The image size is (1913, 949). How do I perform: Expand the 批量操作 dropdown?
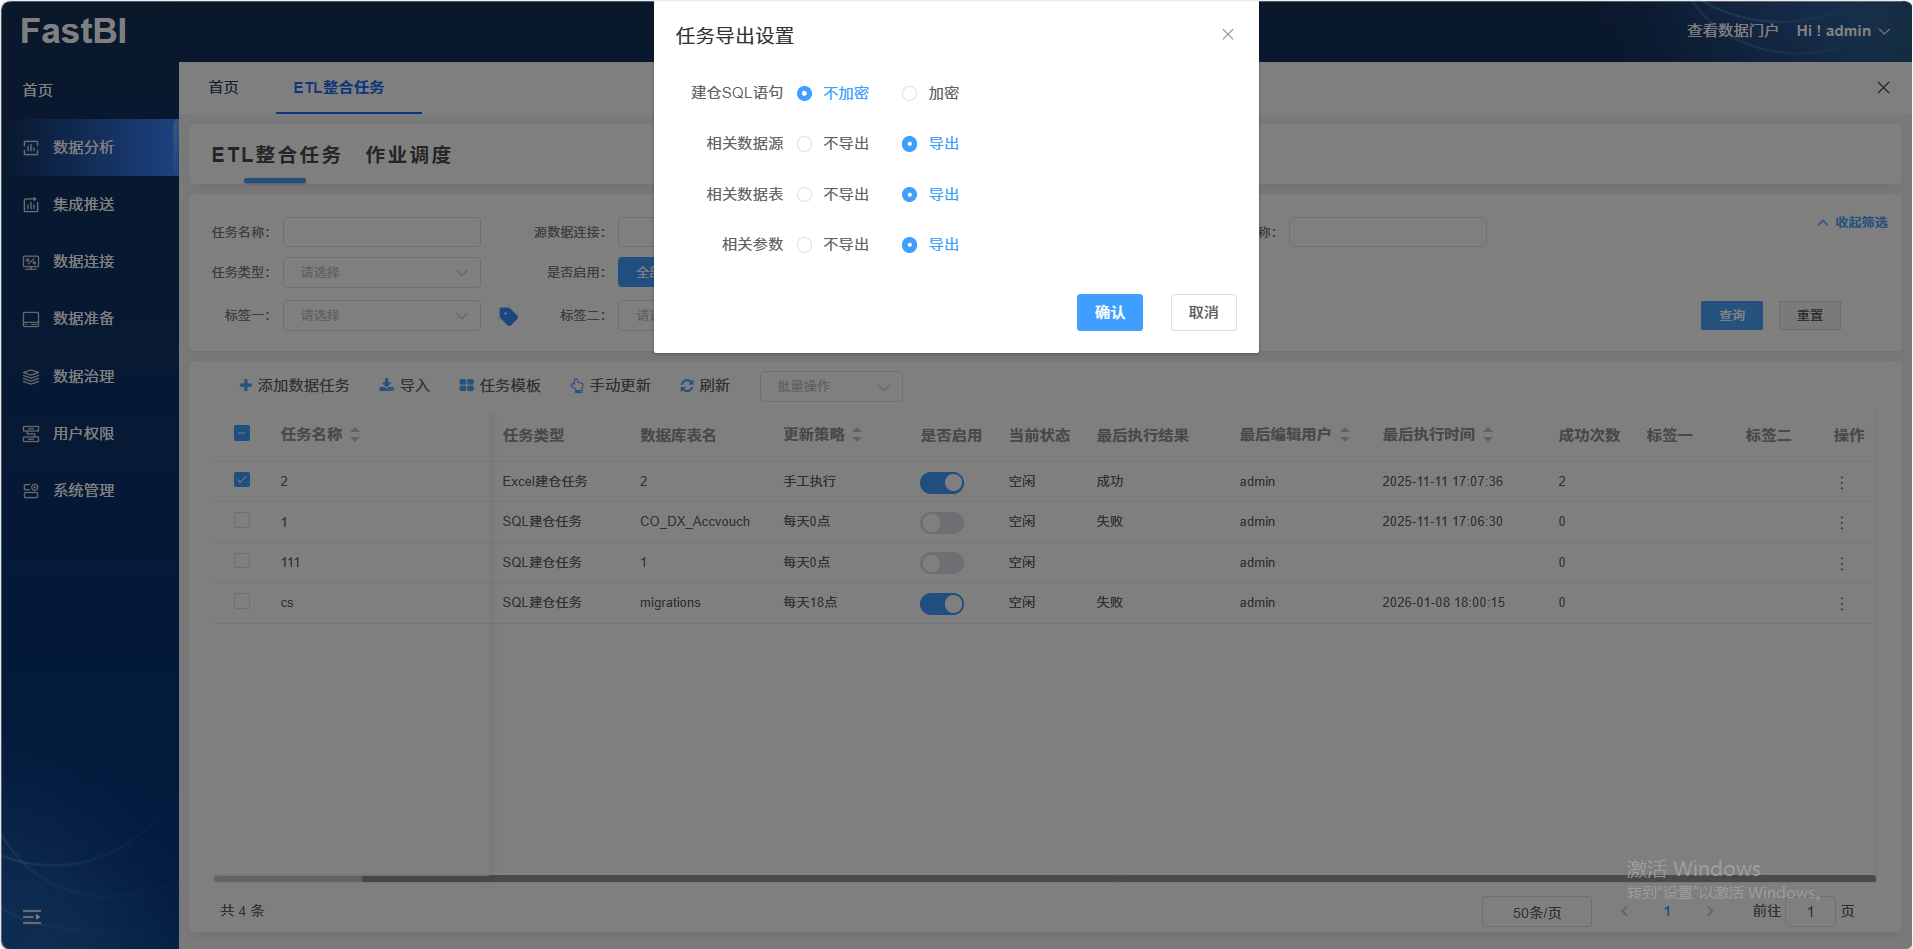(830, 387)
